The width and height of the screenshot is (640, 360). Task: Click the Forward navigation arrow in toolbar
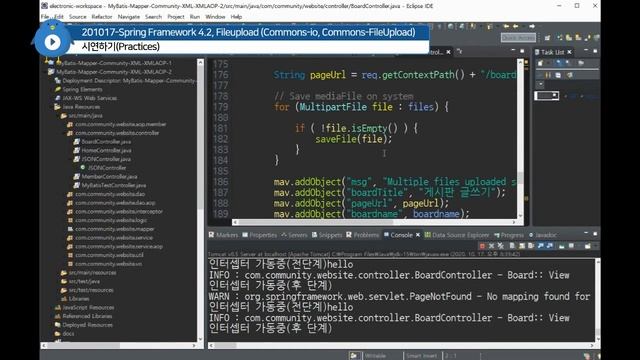point(531,26)
